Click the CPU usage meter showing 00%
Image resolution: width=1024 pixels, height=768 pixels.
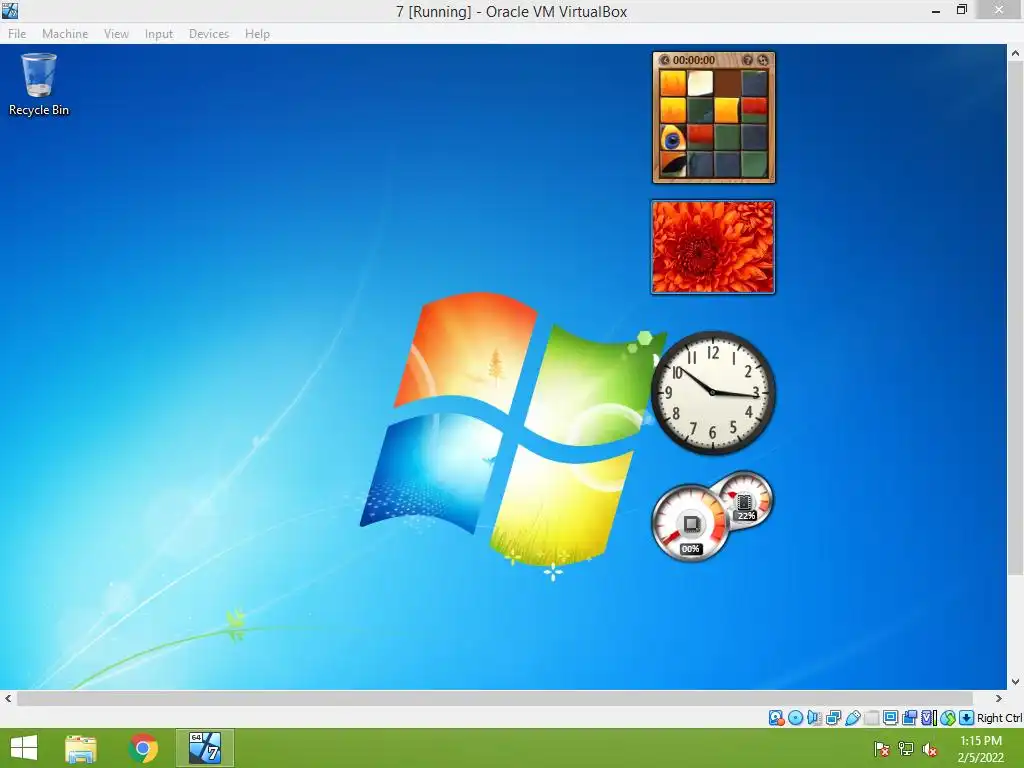tap(691, 522)
